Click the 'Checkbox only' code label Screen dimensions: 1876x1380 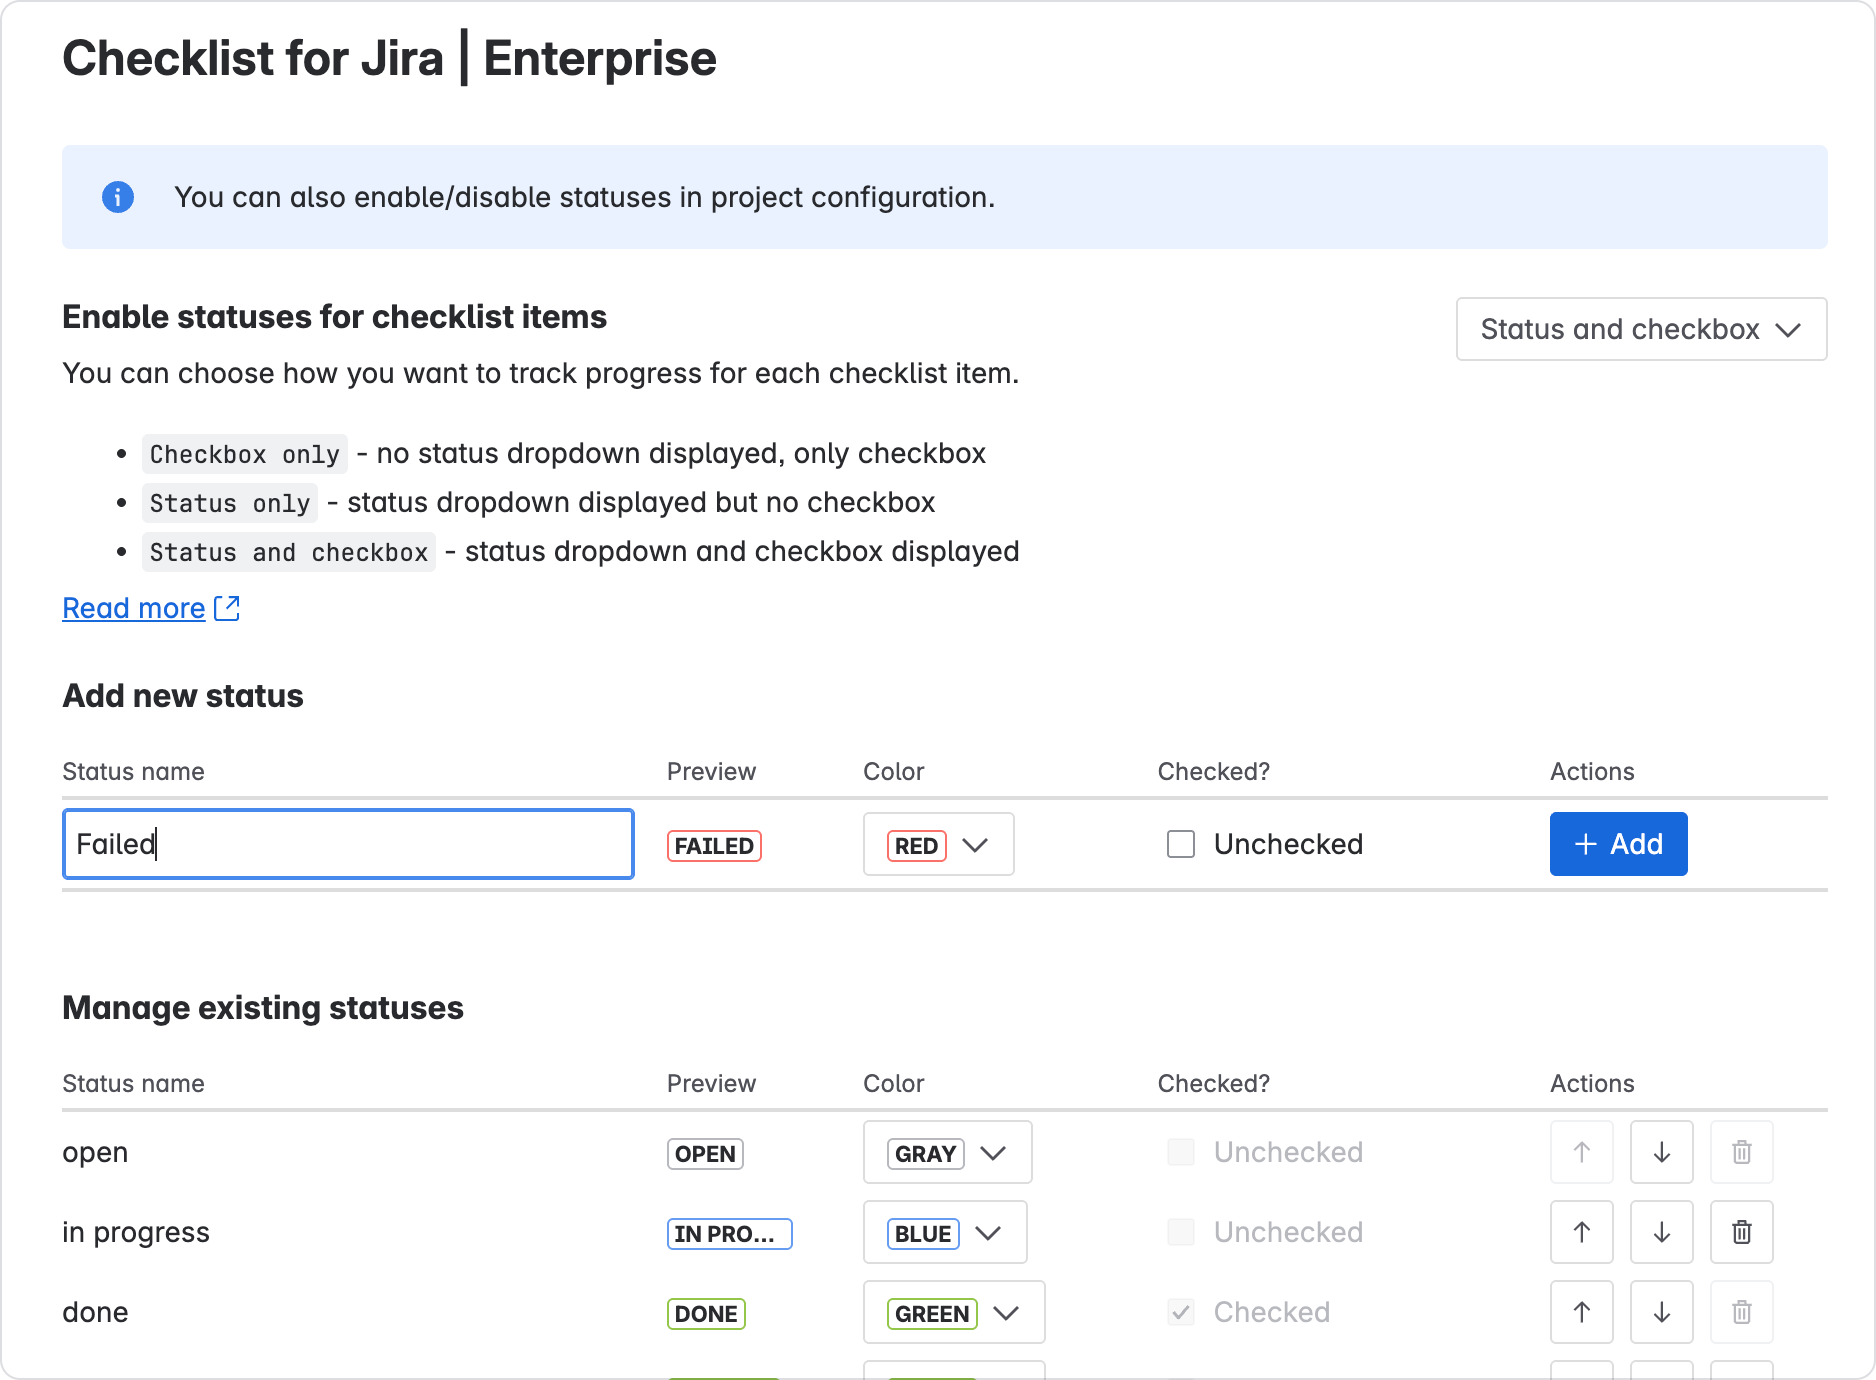pos(245,454)
